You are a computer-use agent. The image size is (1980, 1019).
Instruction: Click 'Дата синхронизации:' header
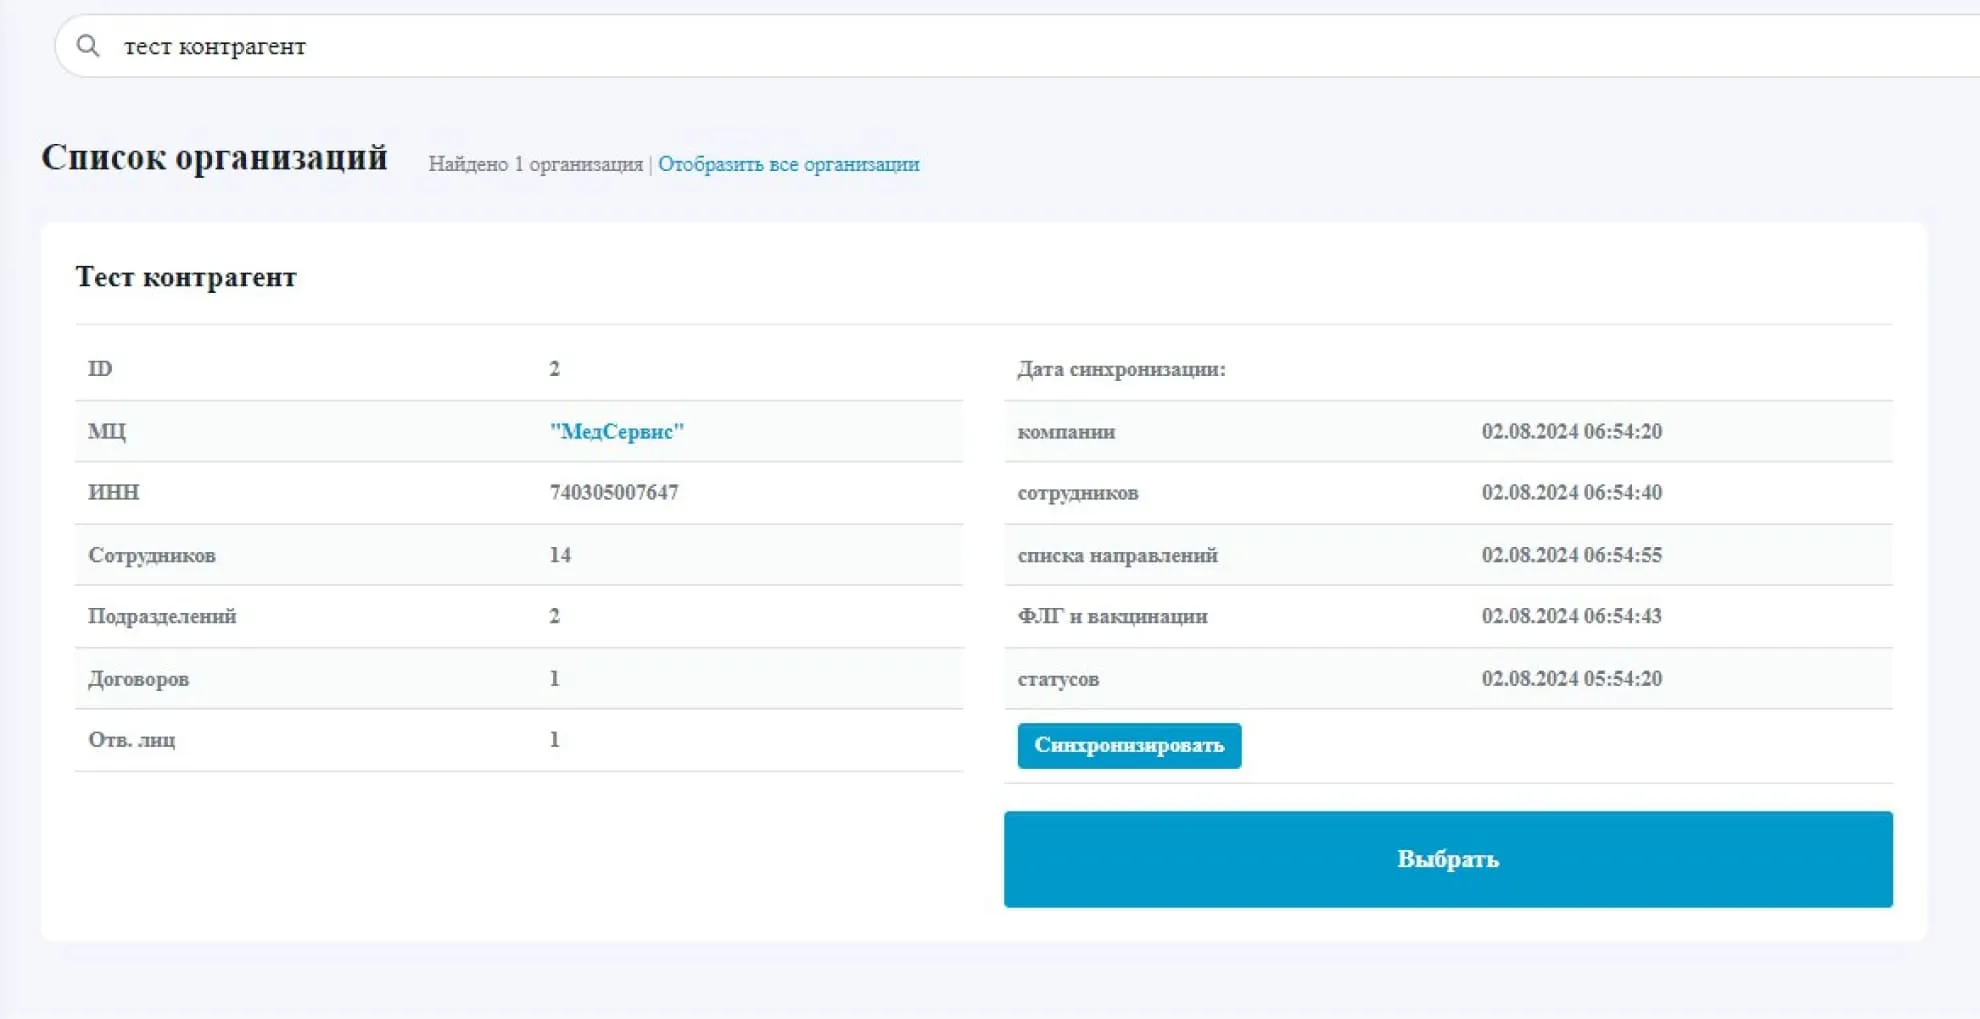pyautogui.click(x=1121, y=369)
